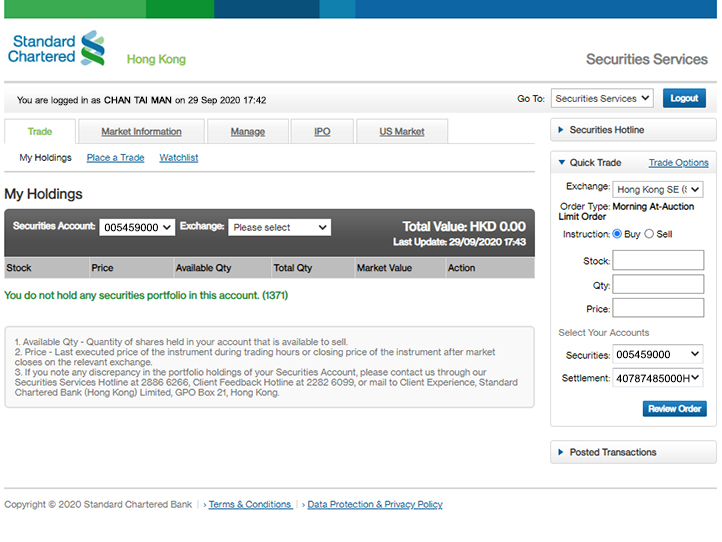Switch to the Market Information tab
722x542 pixels.
pyautogui.click(x=141, y=132)
